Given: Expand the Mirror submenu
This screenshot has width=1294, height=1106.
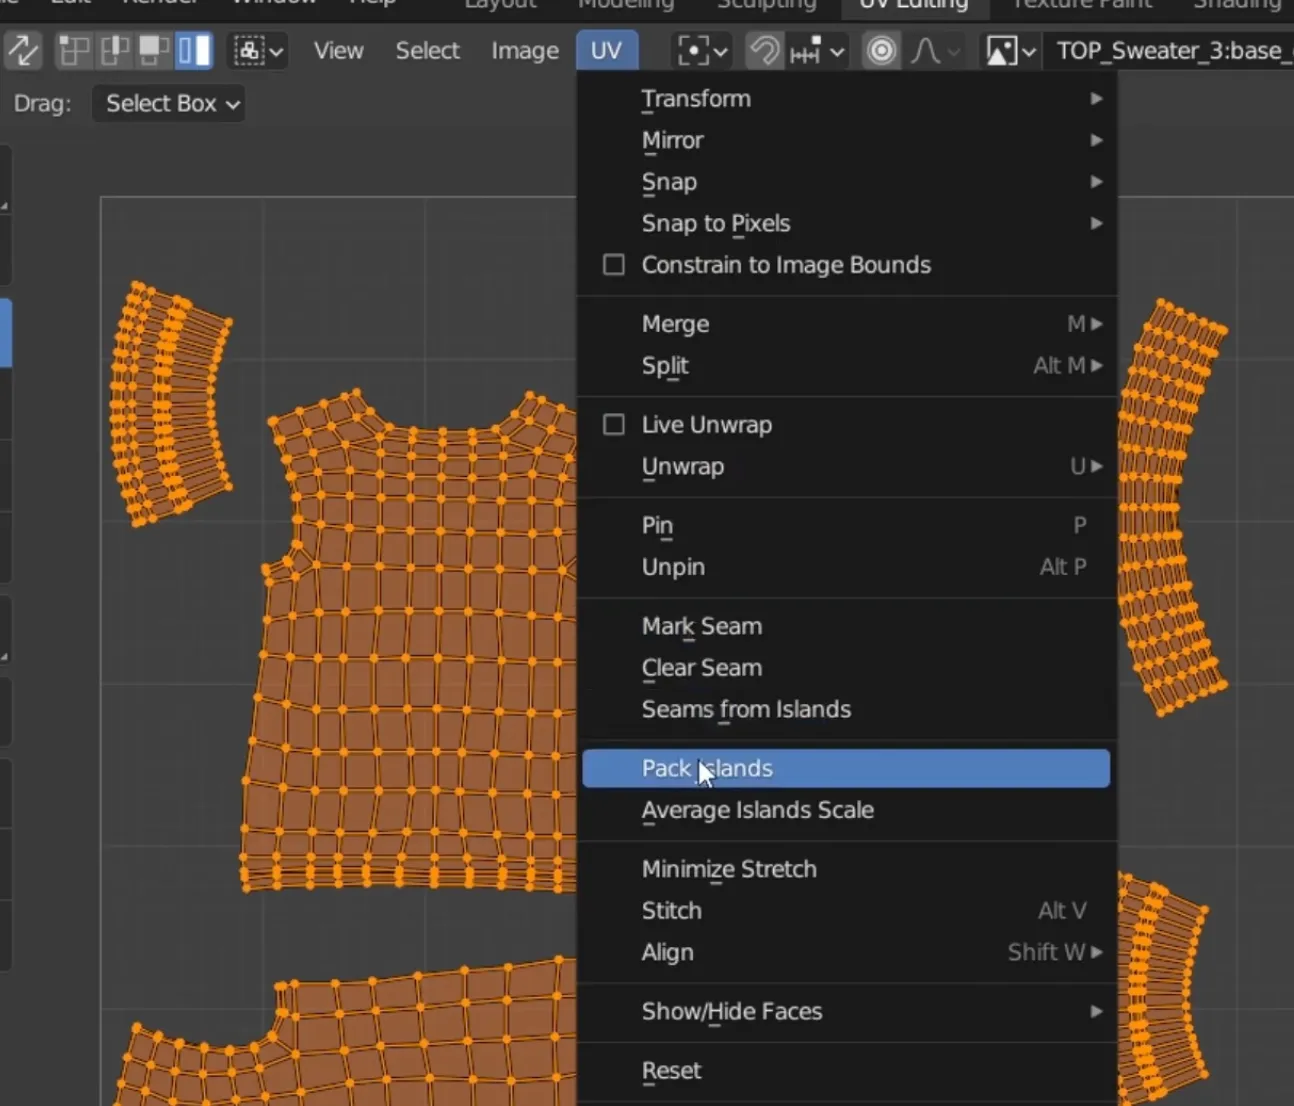Looking at the screenshot, I should (846, 141).
